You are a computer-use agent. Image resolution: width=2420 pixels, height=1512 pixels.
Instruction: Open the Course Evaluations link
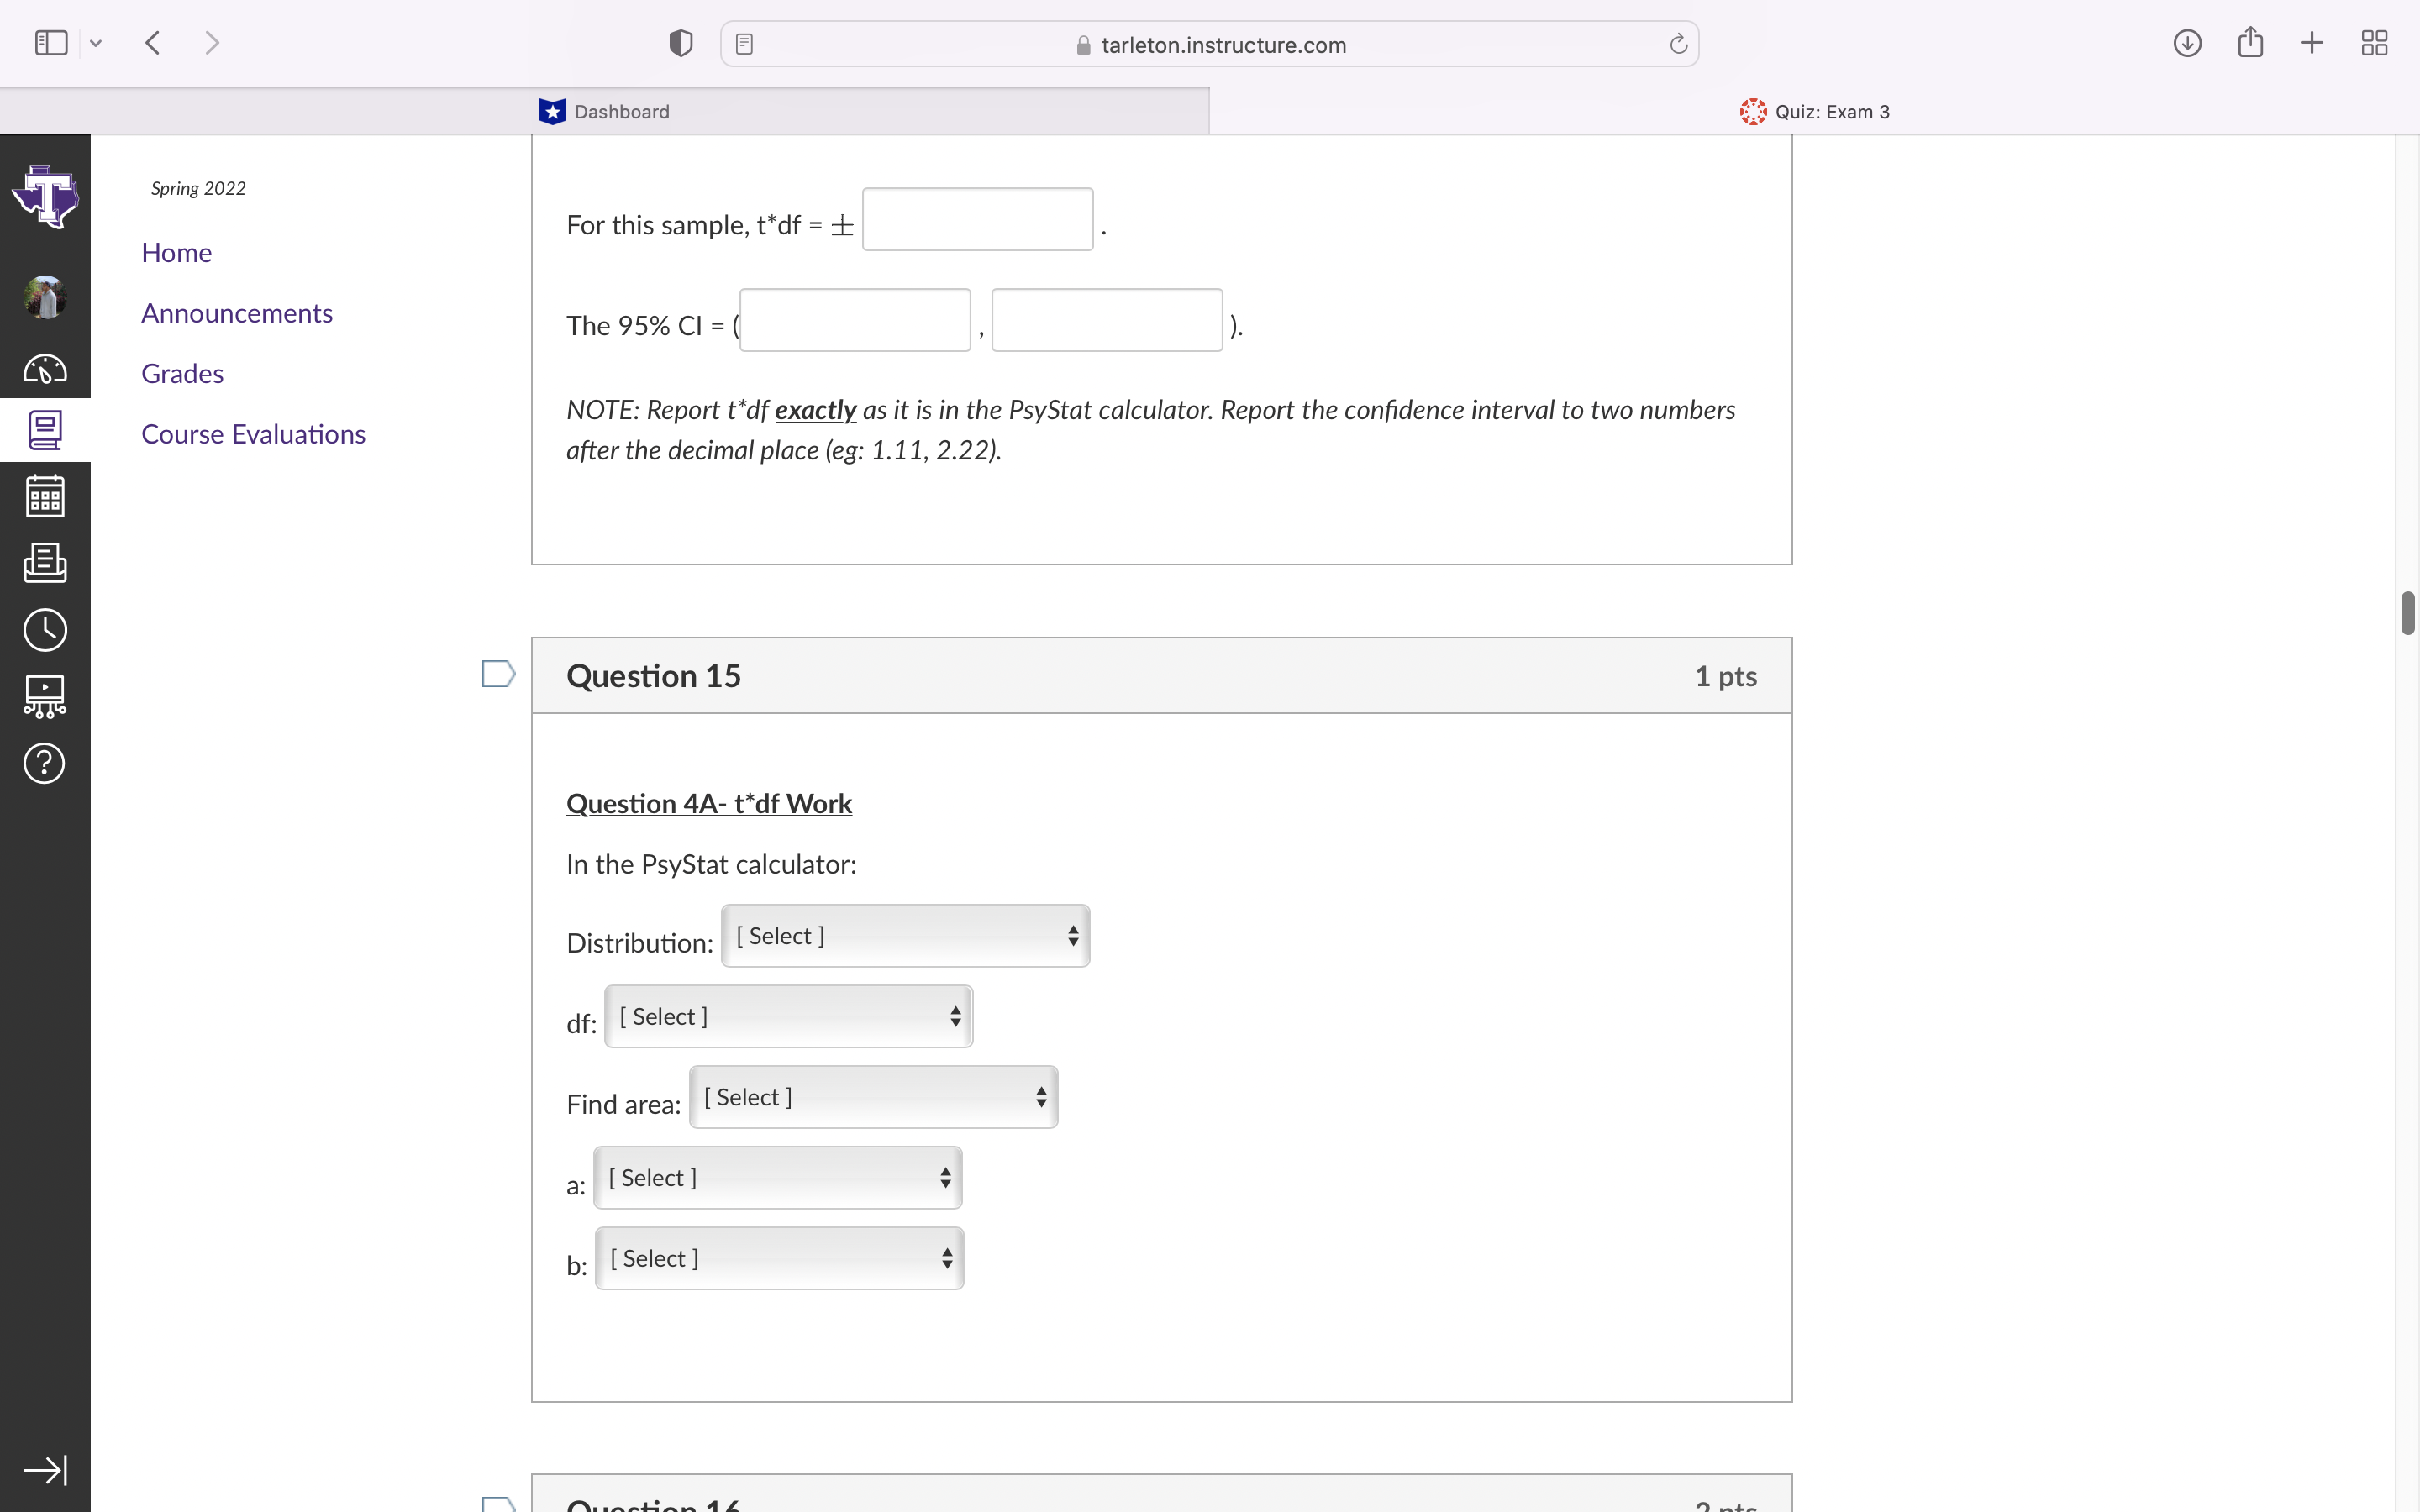(x=253, y=434)
